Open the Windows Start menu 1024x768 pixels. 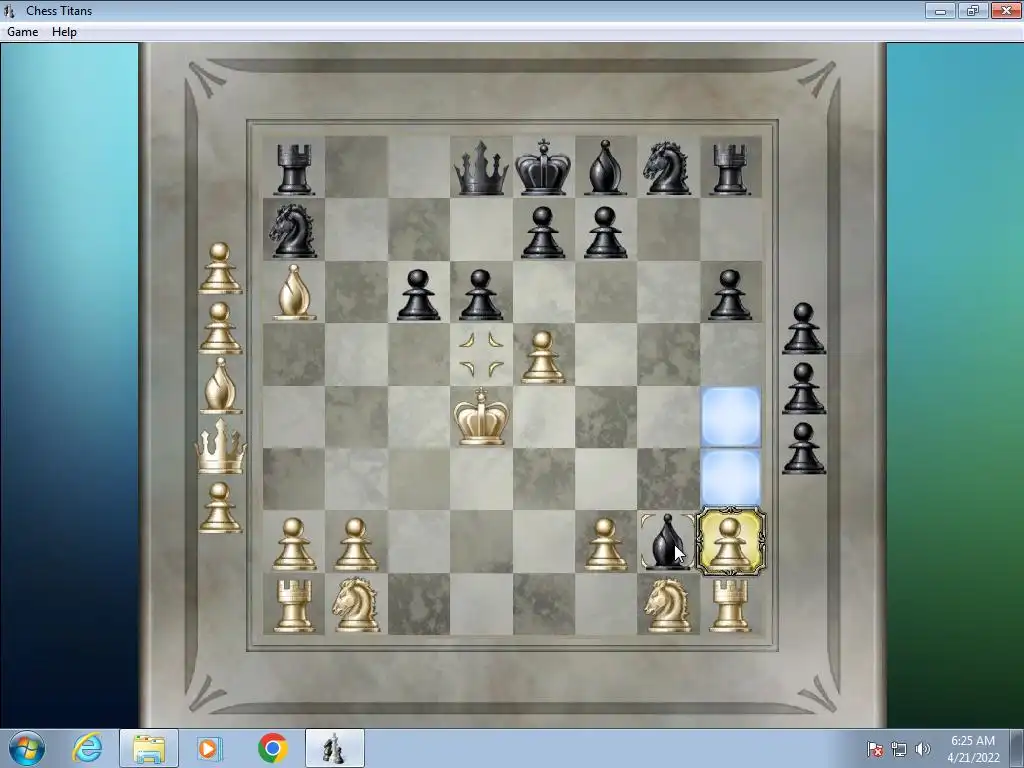[27, 748]
